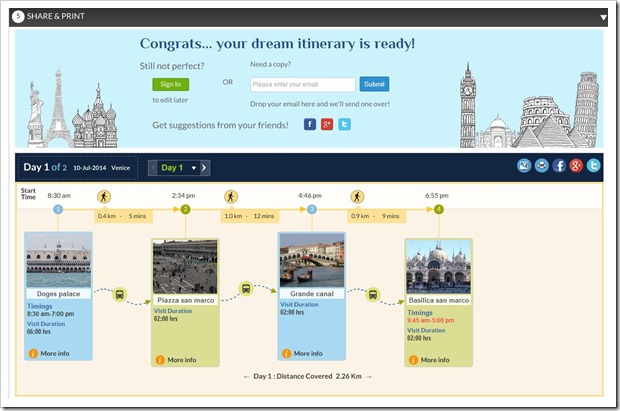Share itinerary via Google+ icon in day bar
Image resolution: width=620 pixels, height=411 pixels.
[x=576, y=166]
